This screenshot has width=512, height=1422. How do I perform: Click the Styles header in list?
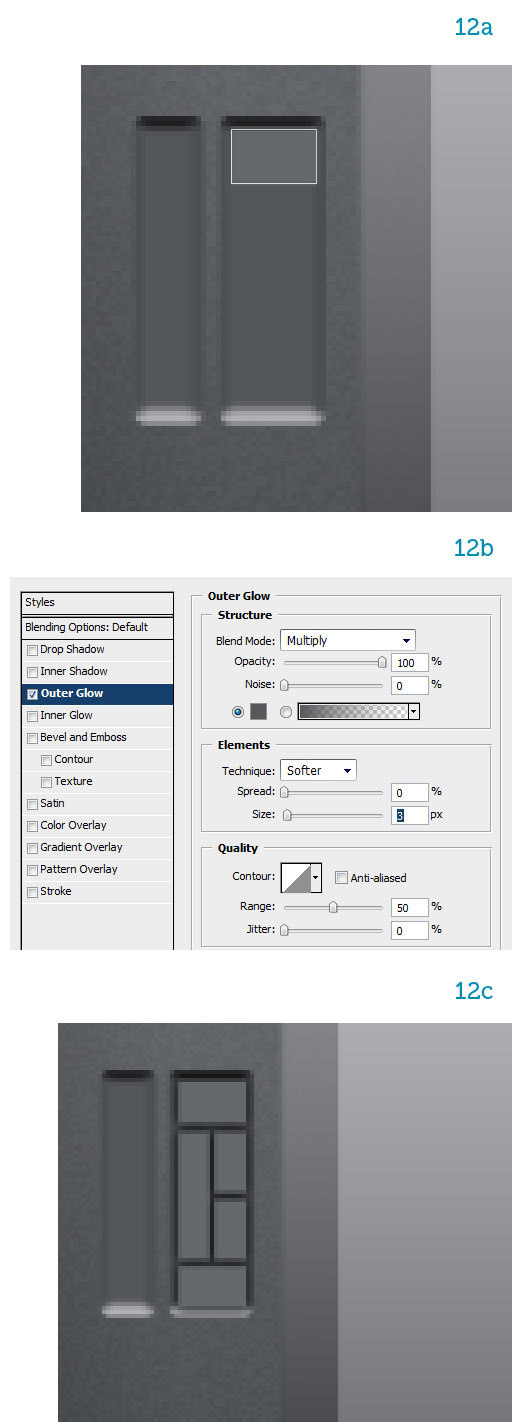click(x=97, y=603)
